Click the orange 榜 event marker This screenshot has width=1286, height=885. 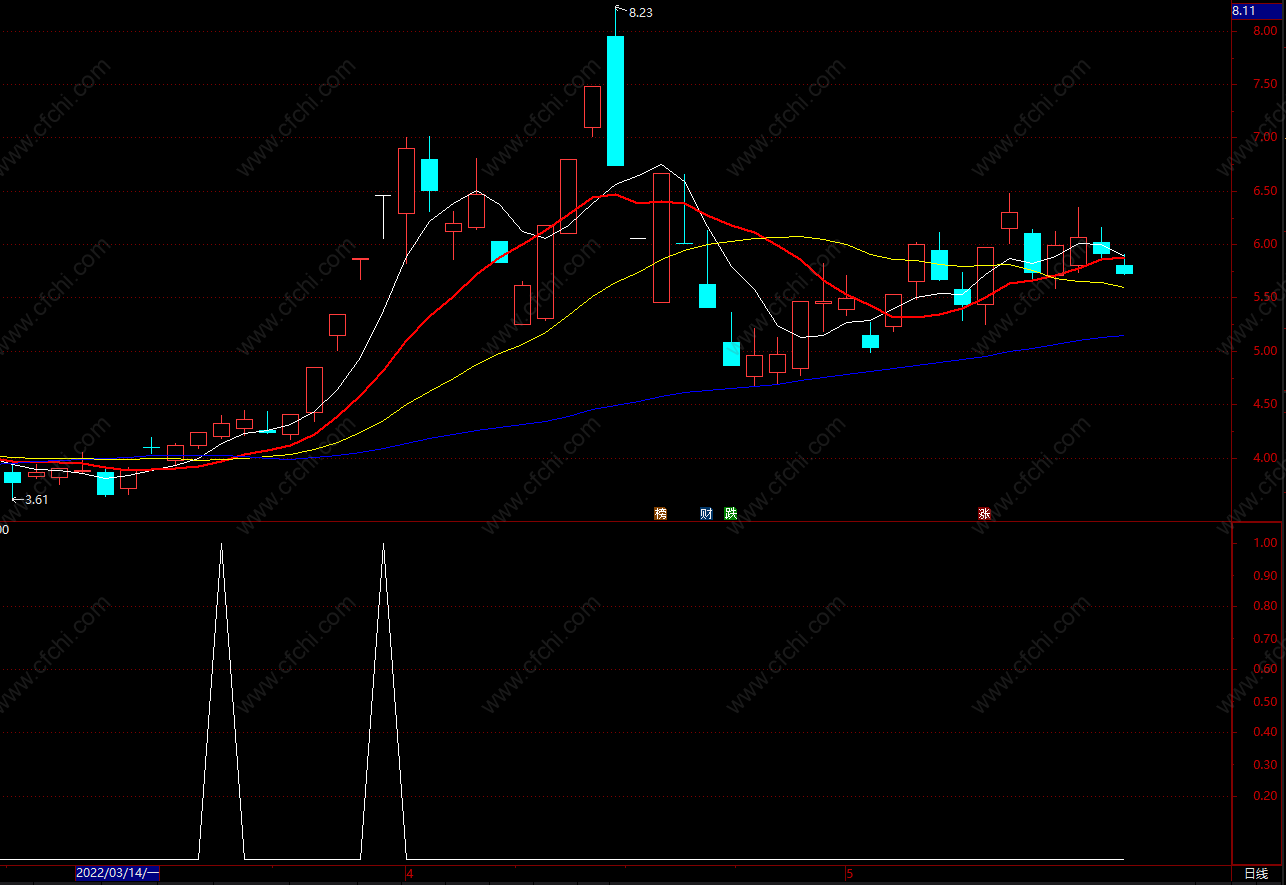(x=660, y=514)
